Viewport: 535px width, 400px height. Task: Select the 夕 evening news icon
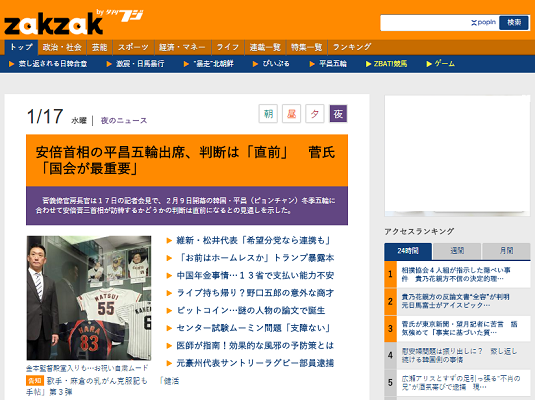[x=315, y=114]
